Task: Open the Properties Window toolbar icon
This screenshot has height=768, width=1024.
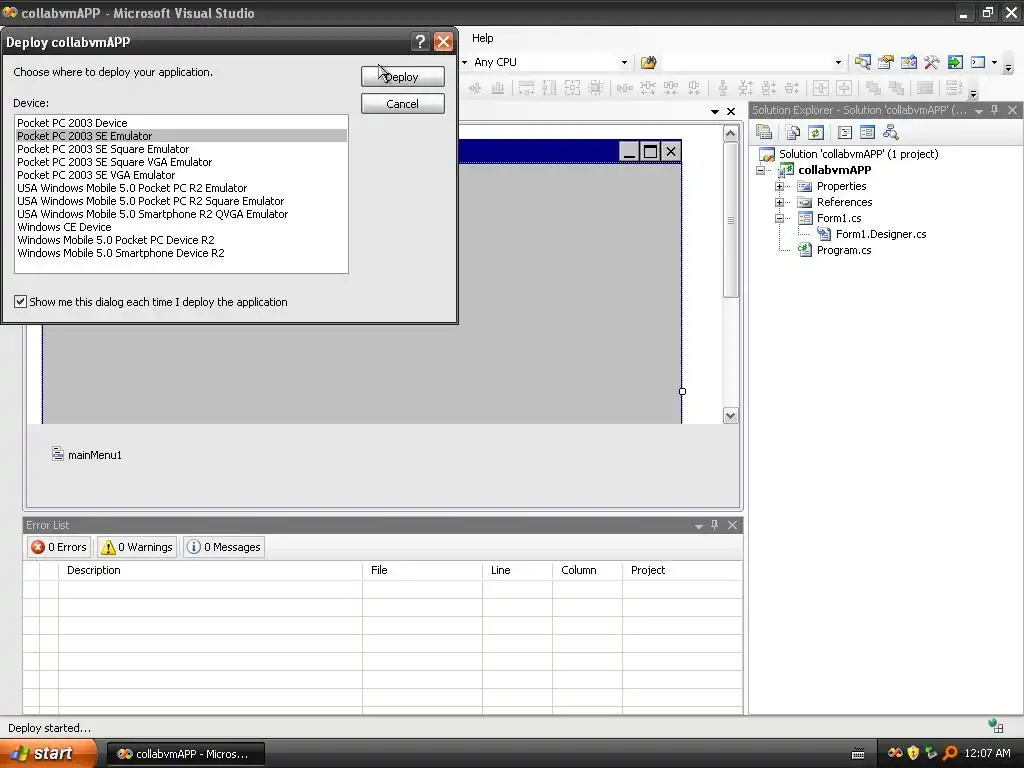Action: point(886,62)
